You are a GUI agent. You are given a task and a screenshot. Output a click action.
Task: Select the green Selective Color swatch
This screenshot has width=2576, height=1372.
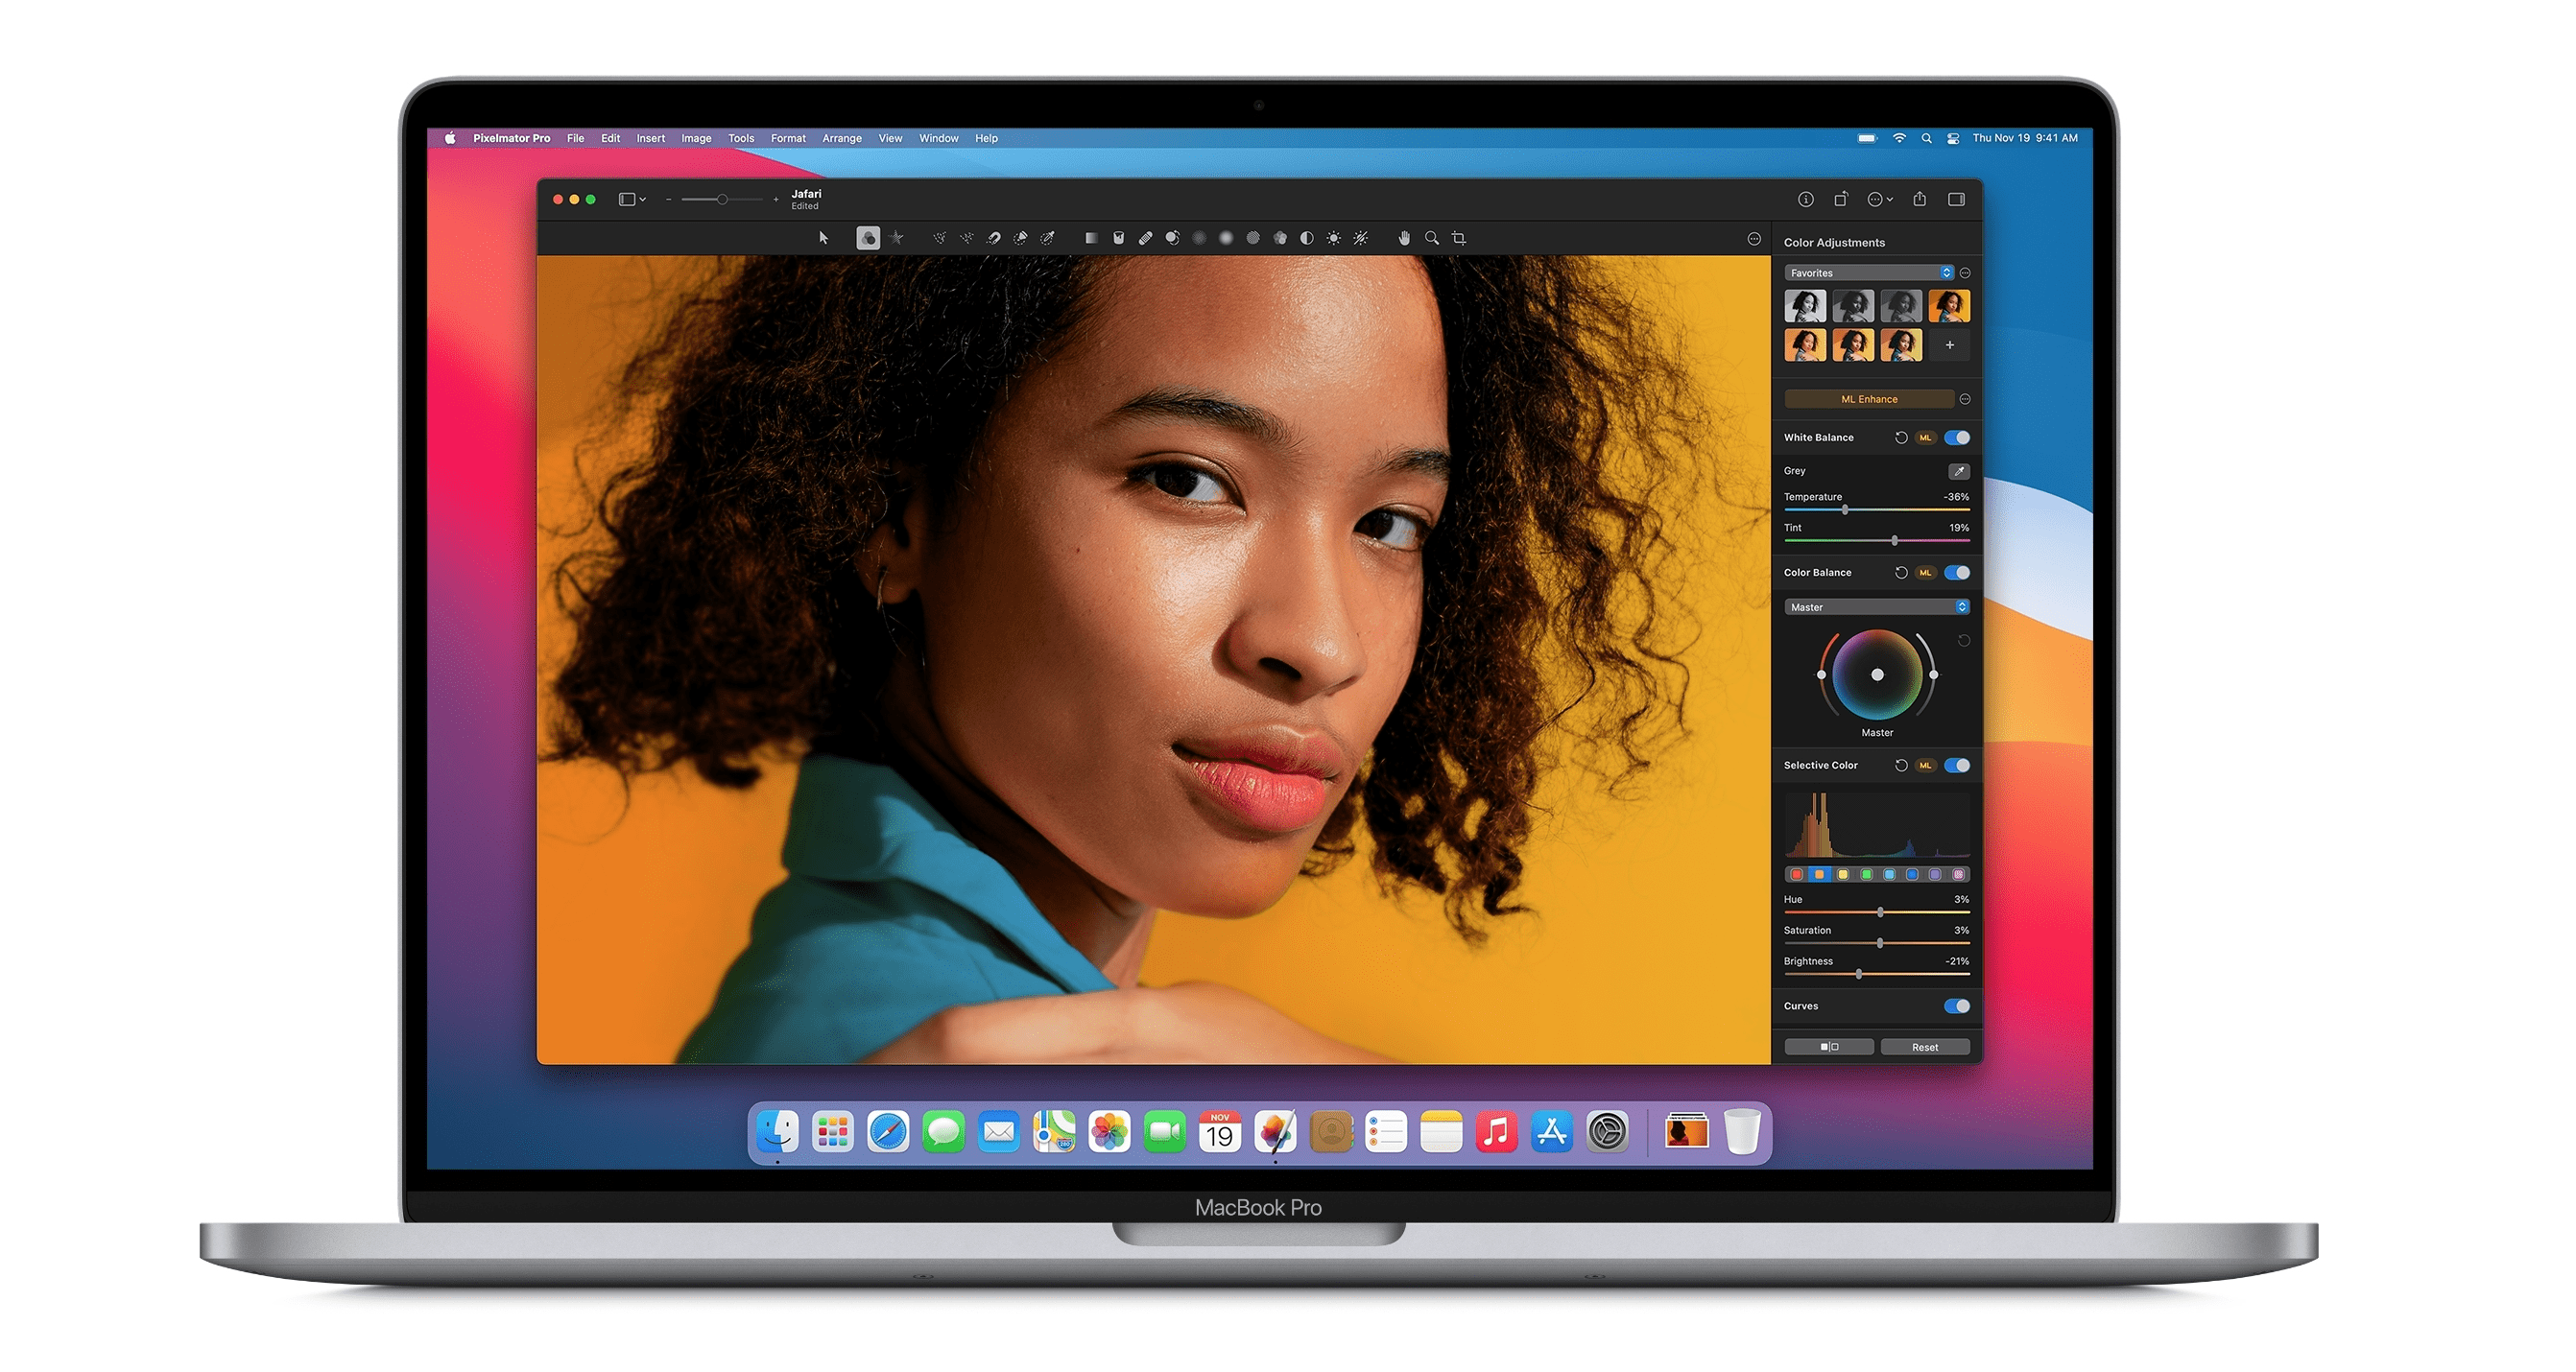(1866, 875)
